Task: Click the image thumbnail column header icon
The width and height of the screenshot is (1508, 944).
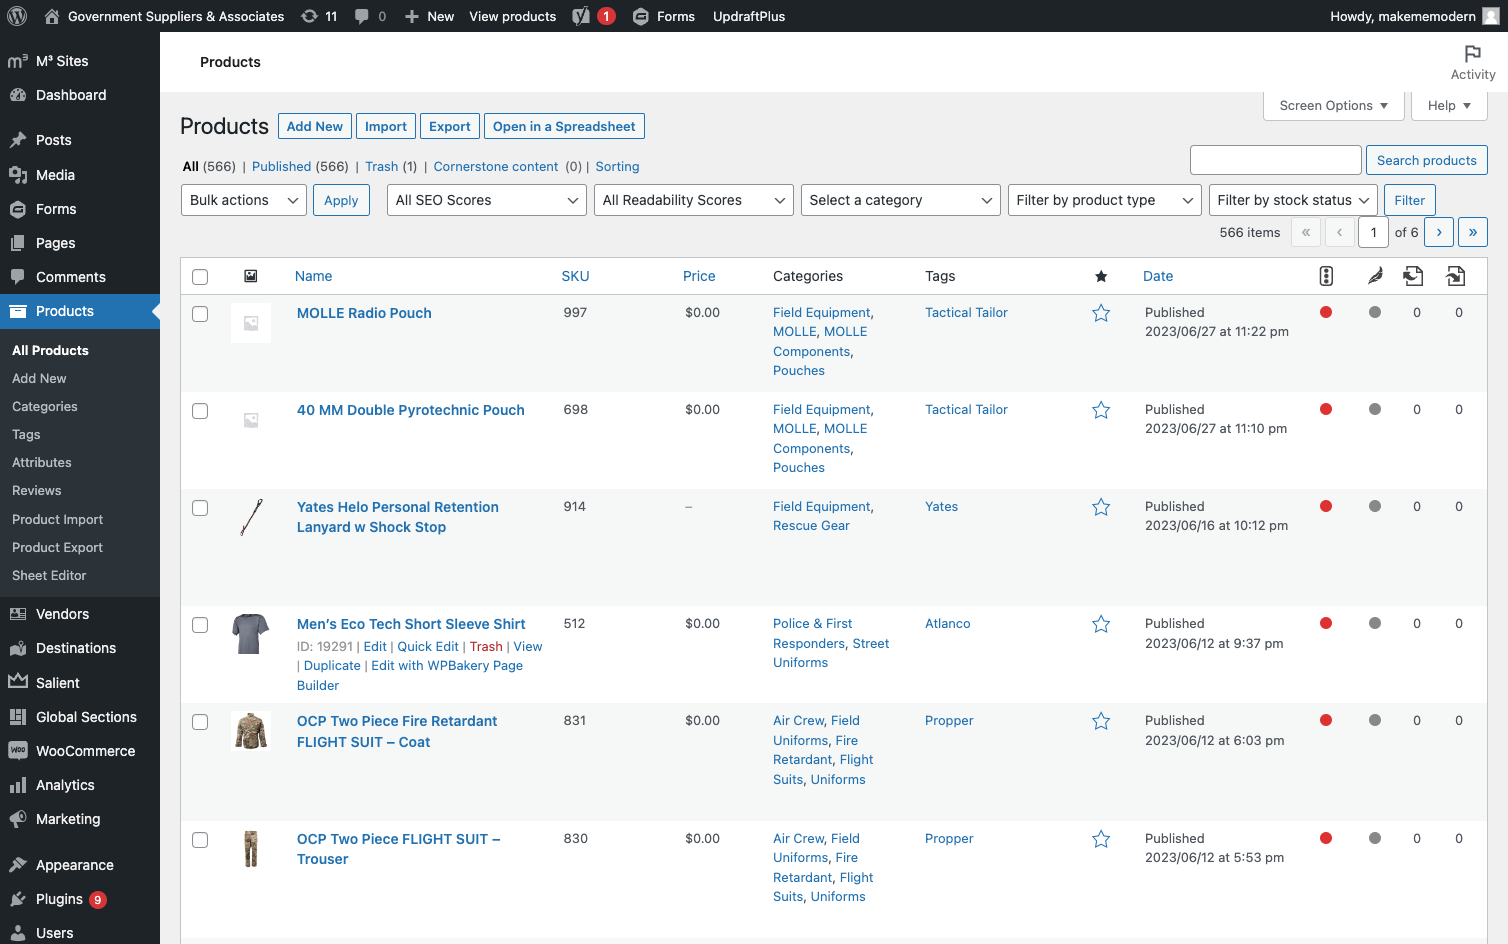Action: pos(251,276)
